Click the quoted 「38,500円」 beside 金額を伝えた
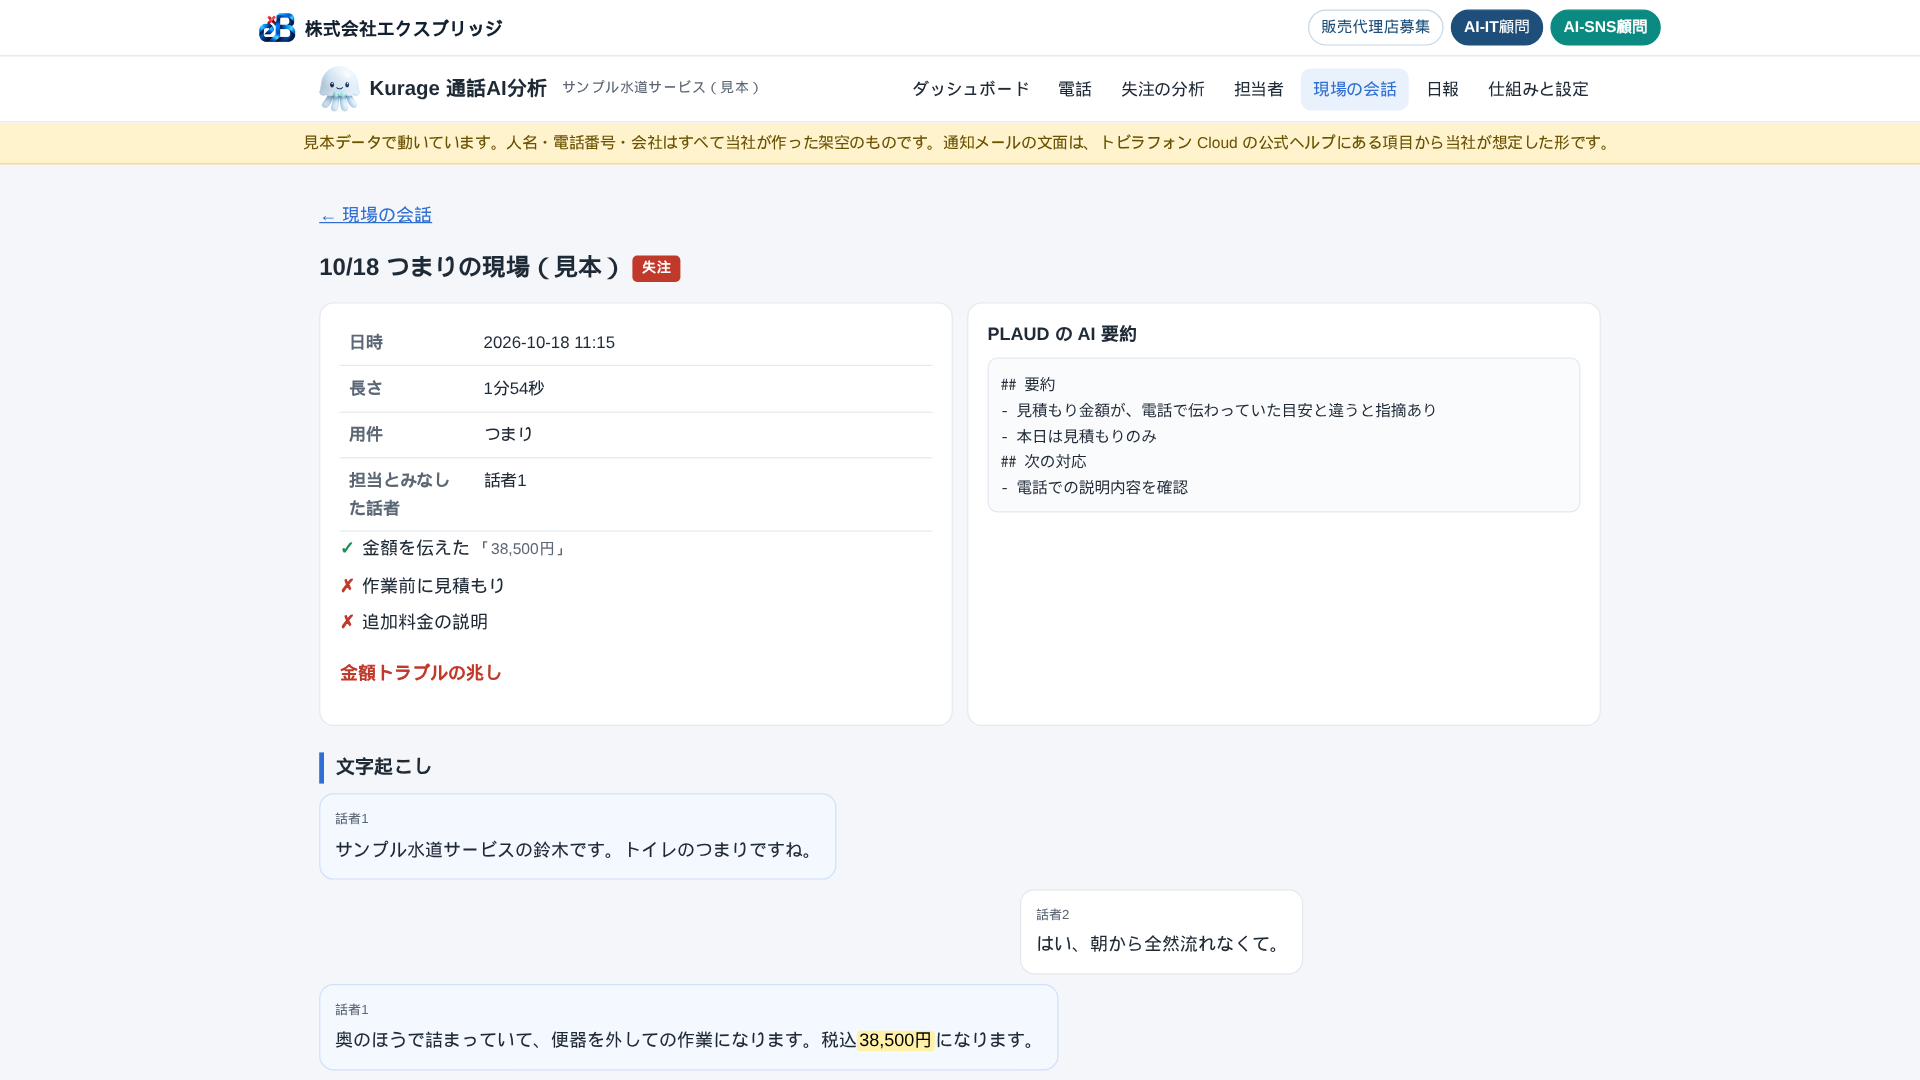 click(522, 549)
